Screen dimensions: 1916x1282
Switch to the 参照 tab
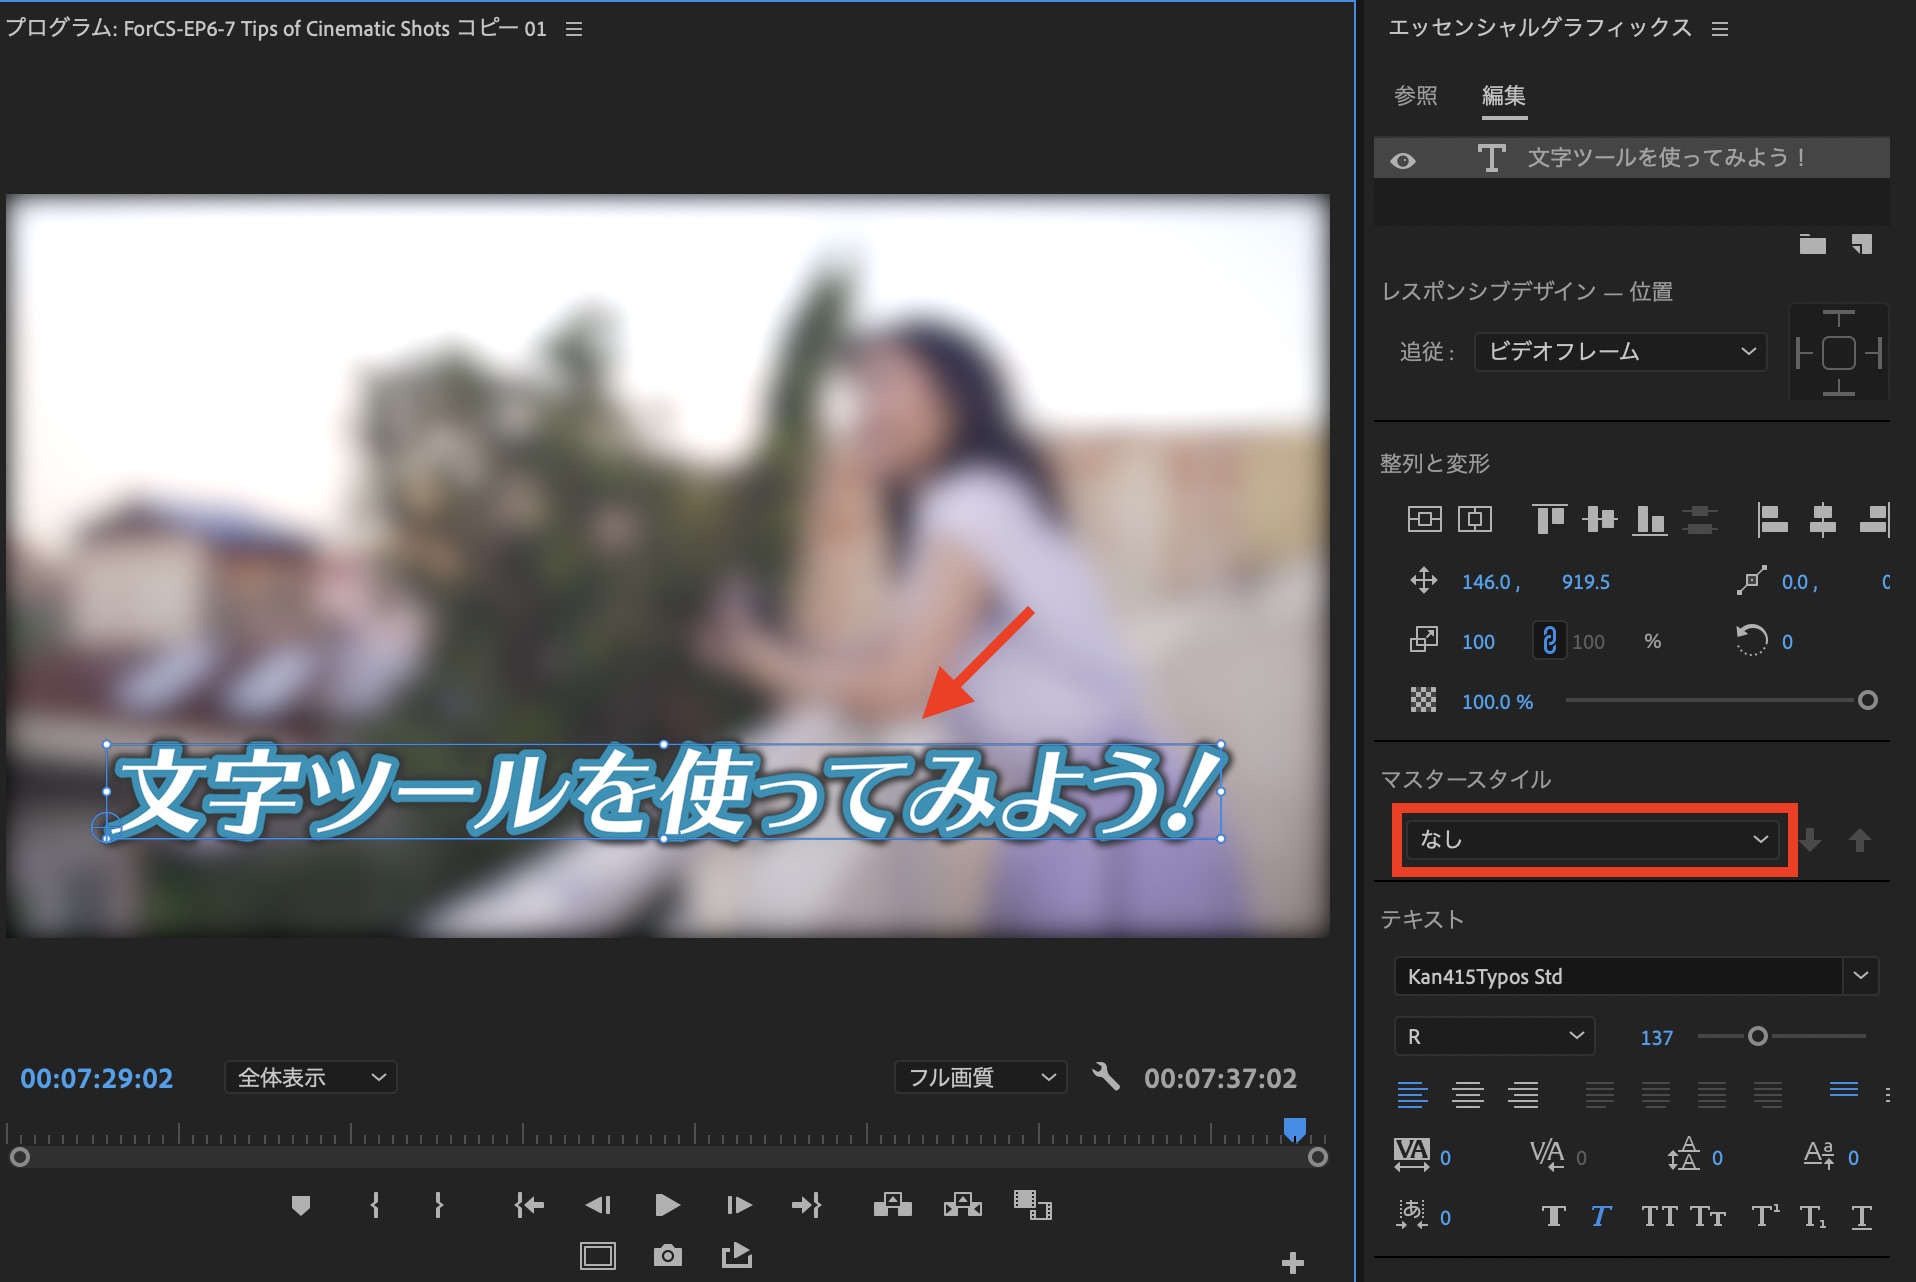(1415, 96)
